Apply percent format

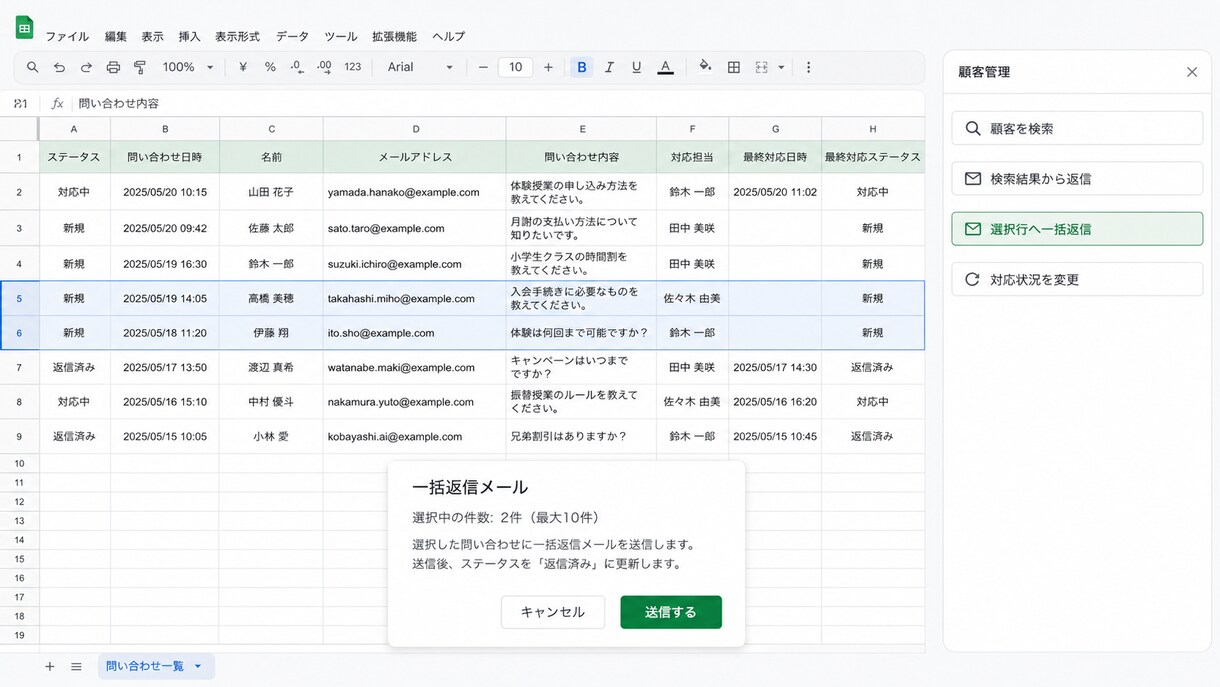click(x=270, y=67)
